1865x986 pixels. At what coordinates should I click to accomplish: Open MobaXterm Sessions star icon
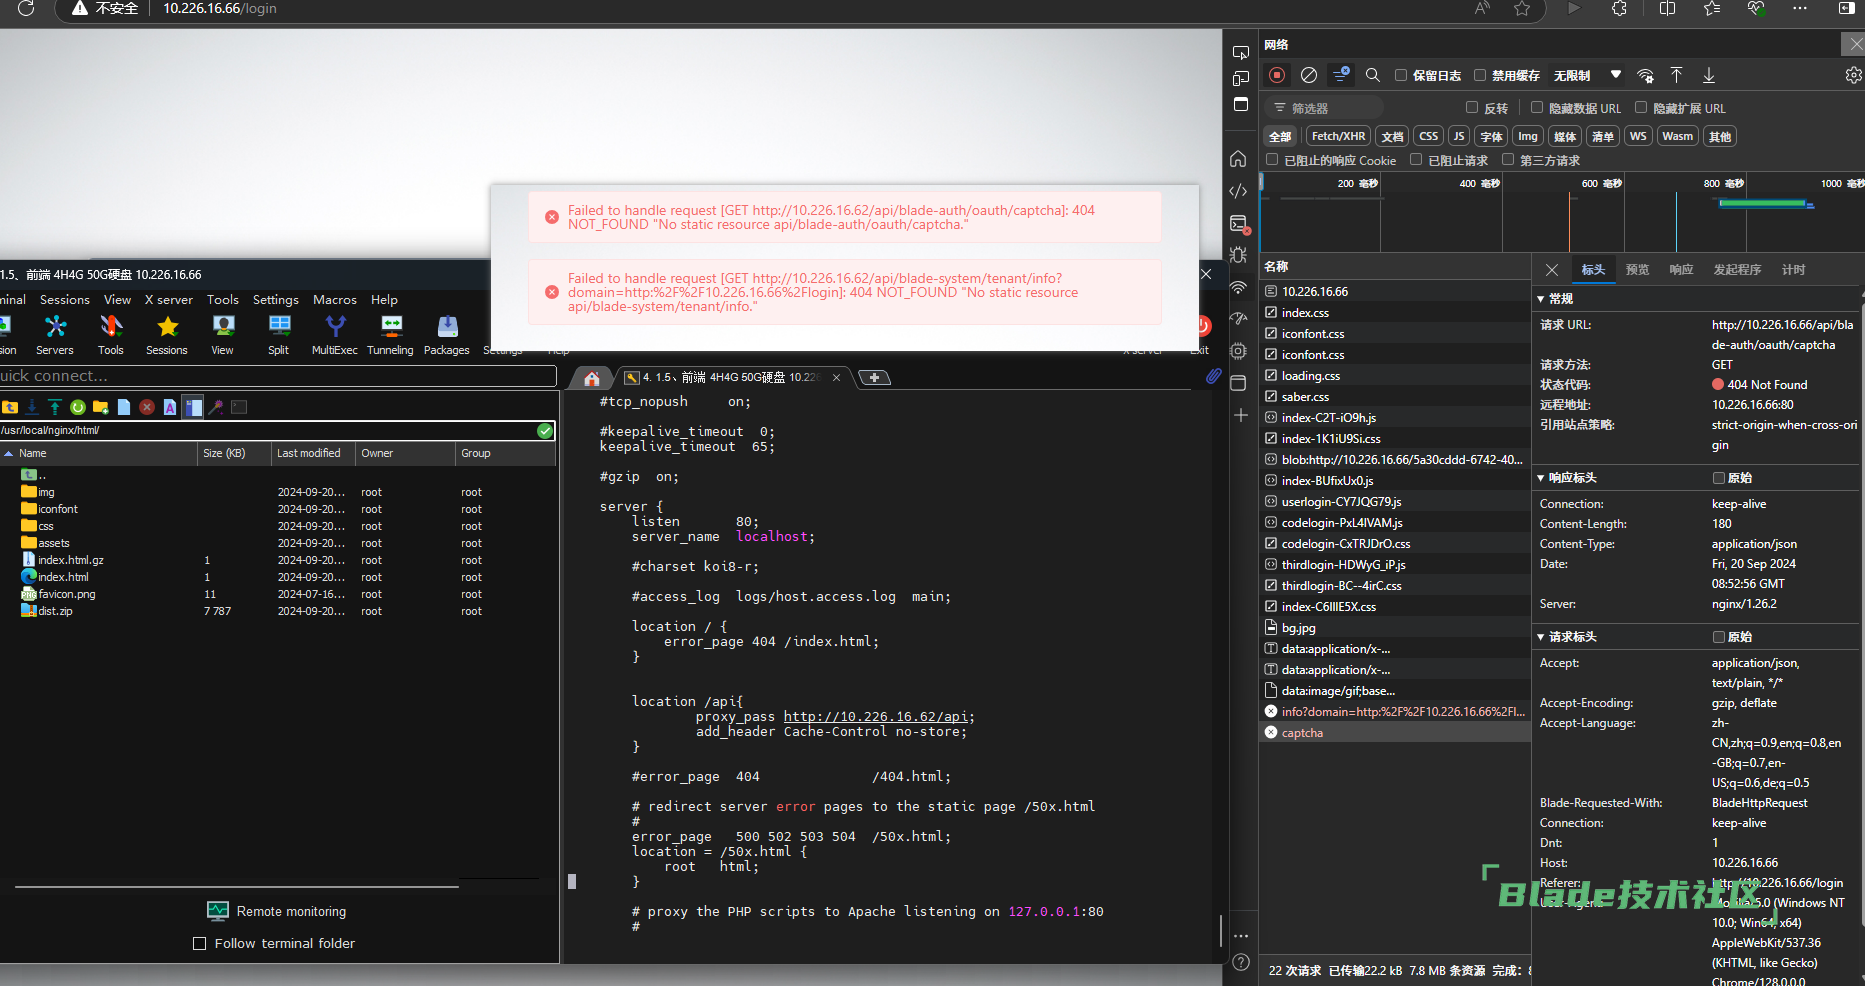[x=167, y=335]
